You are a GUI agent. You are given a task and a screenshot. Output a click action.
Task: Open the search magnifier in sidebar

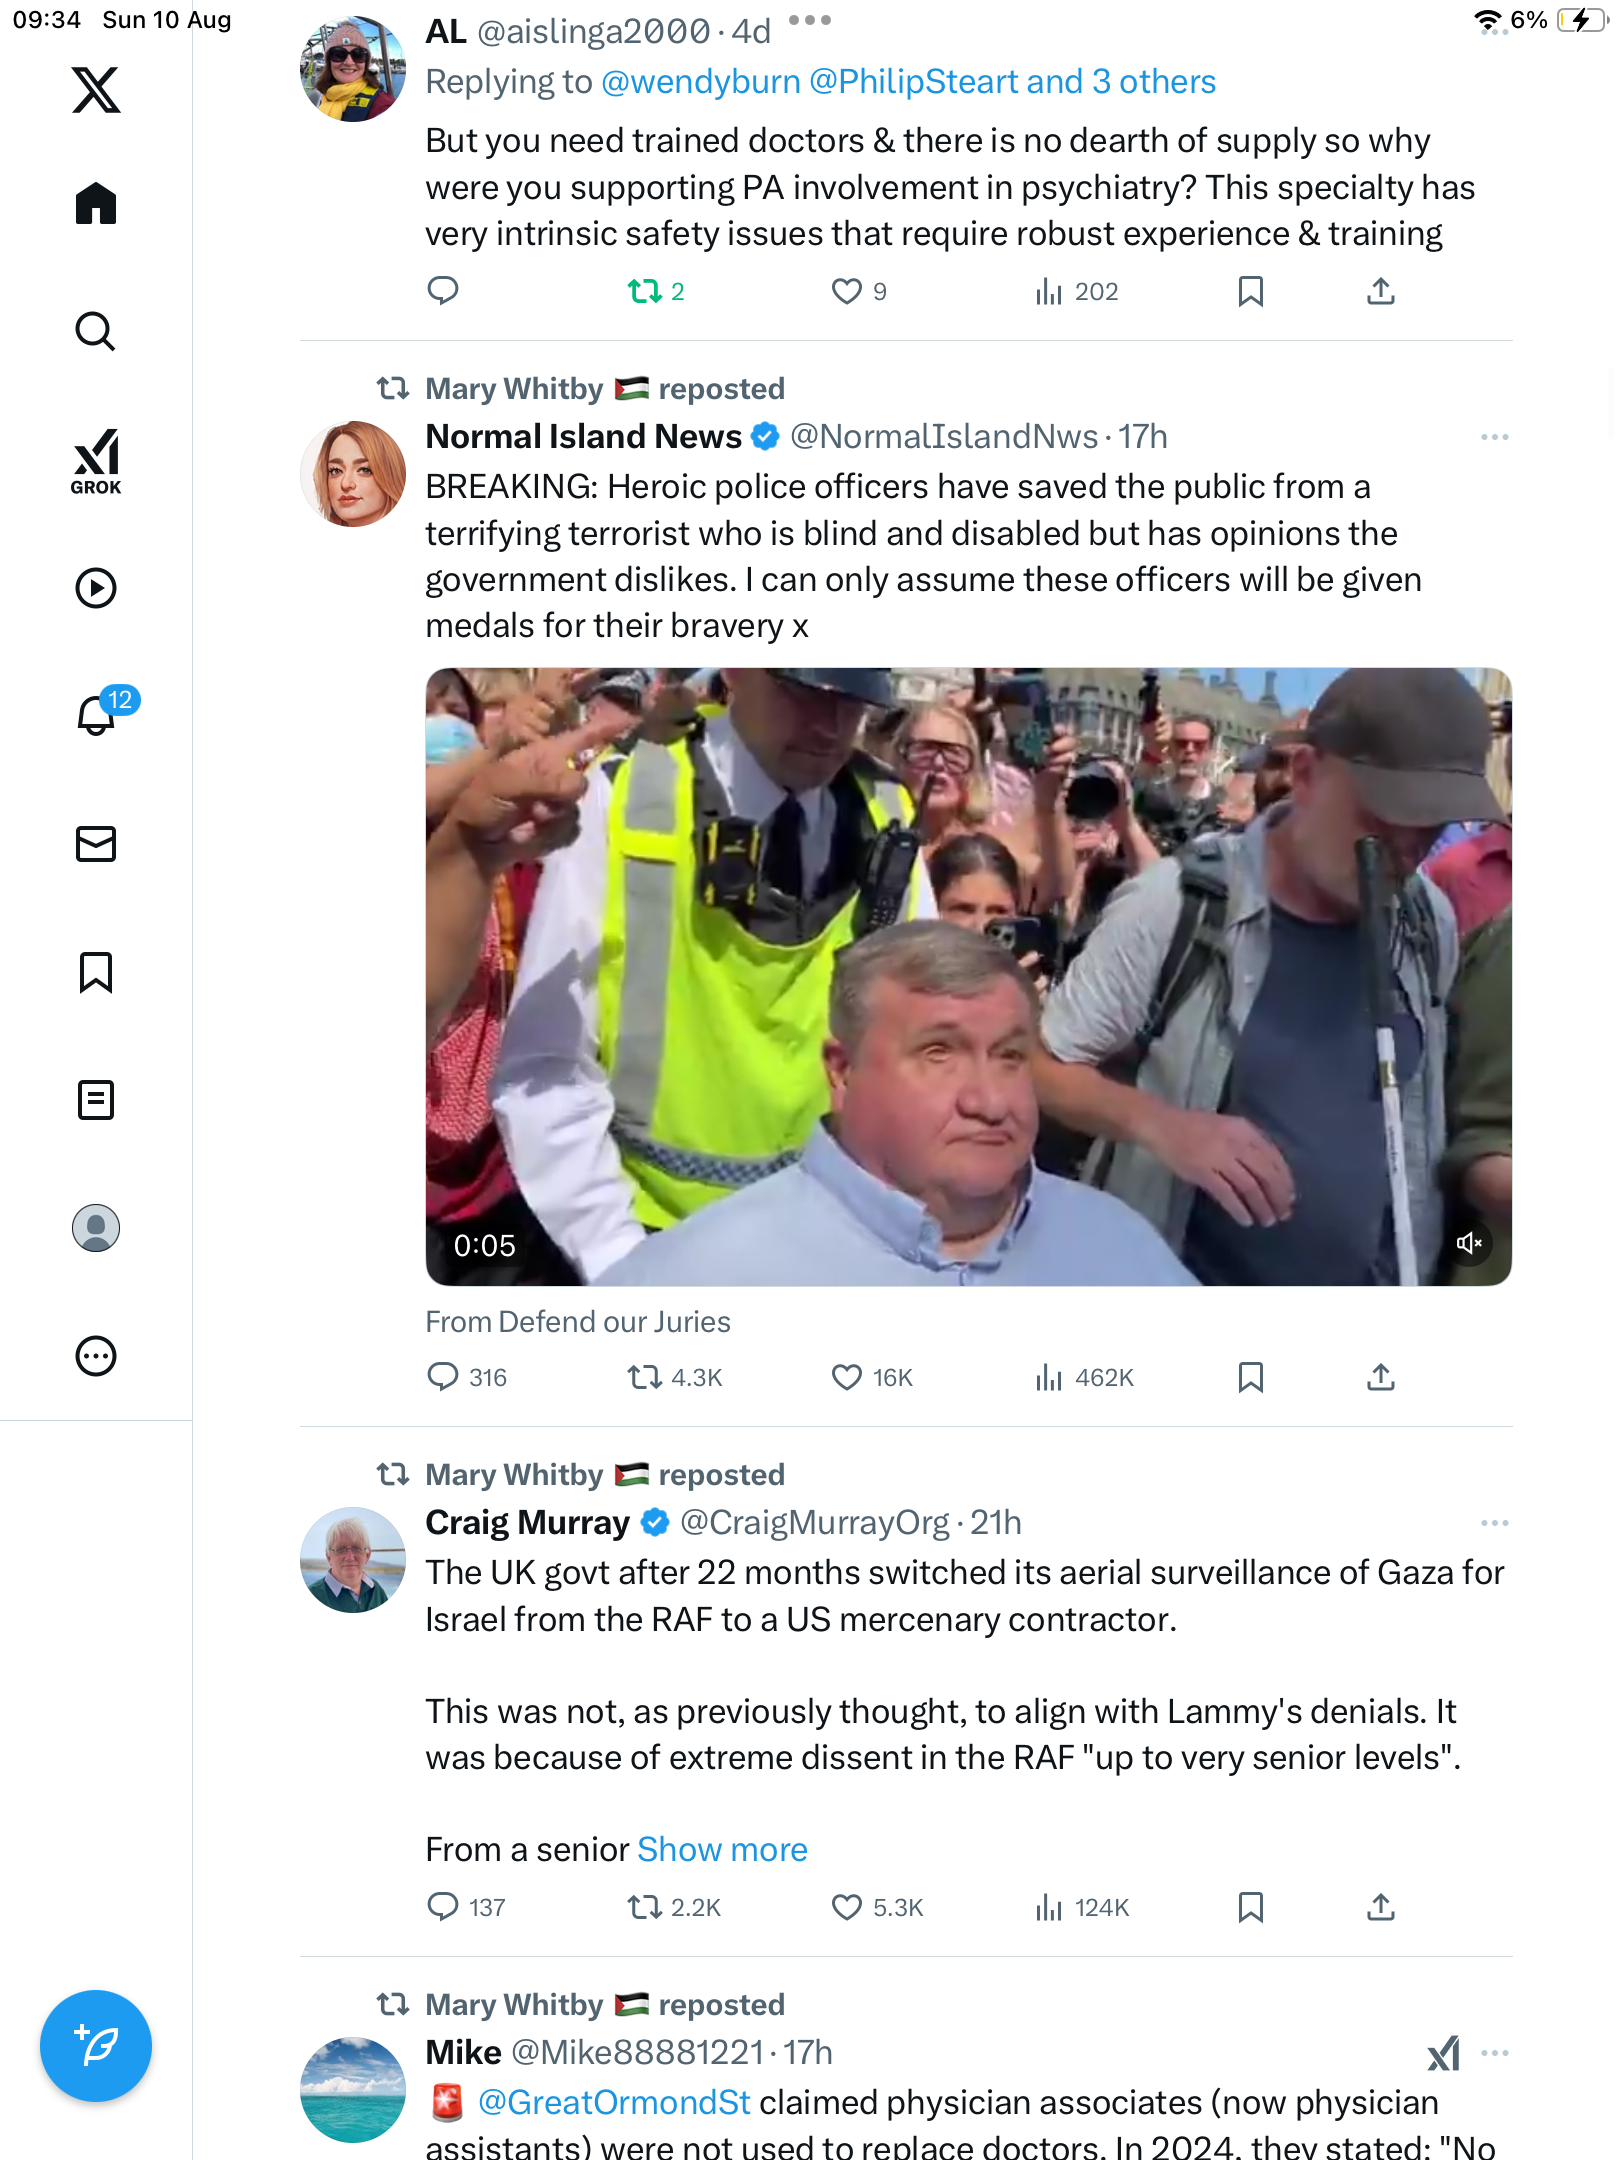[96, 332]
